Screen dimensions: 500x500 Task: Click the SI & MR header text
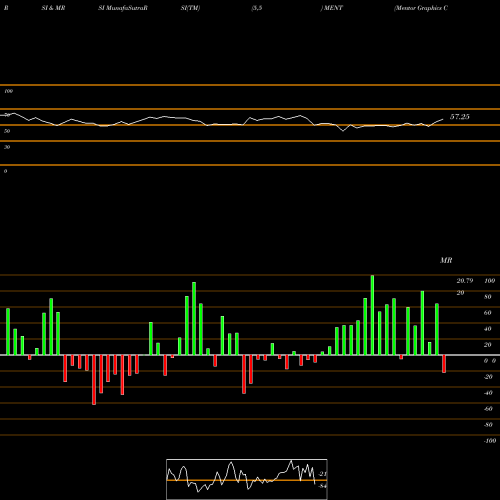click(x=53, y=8)
